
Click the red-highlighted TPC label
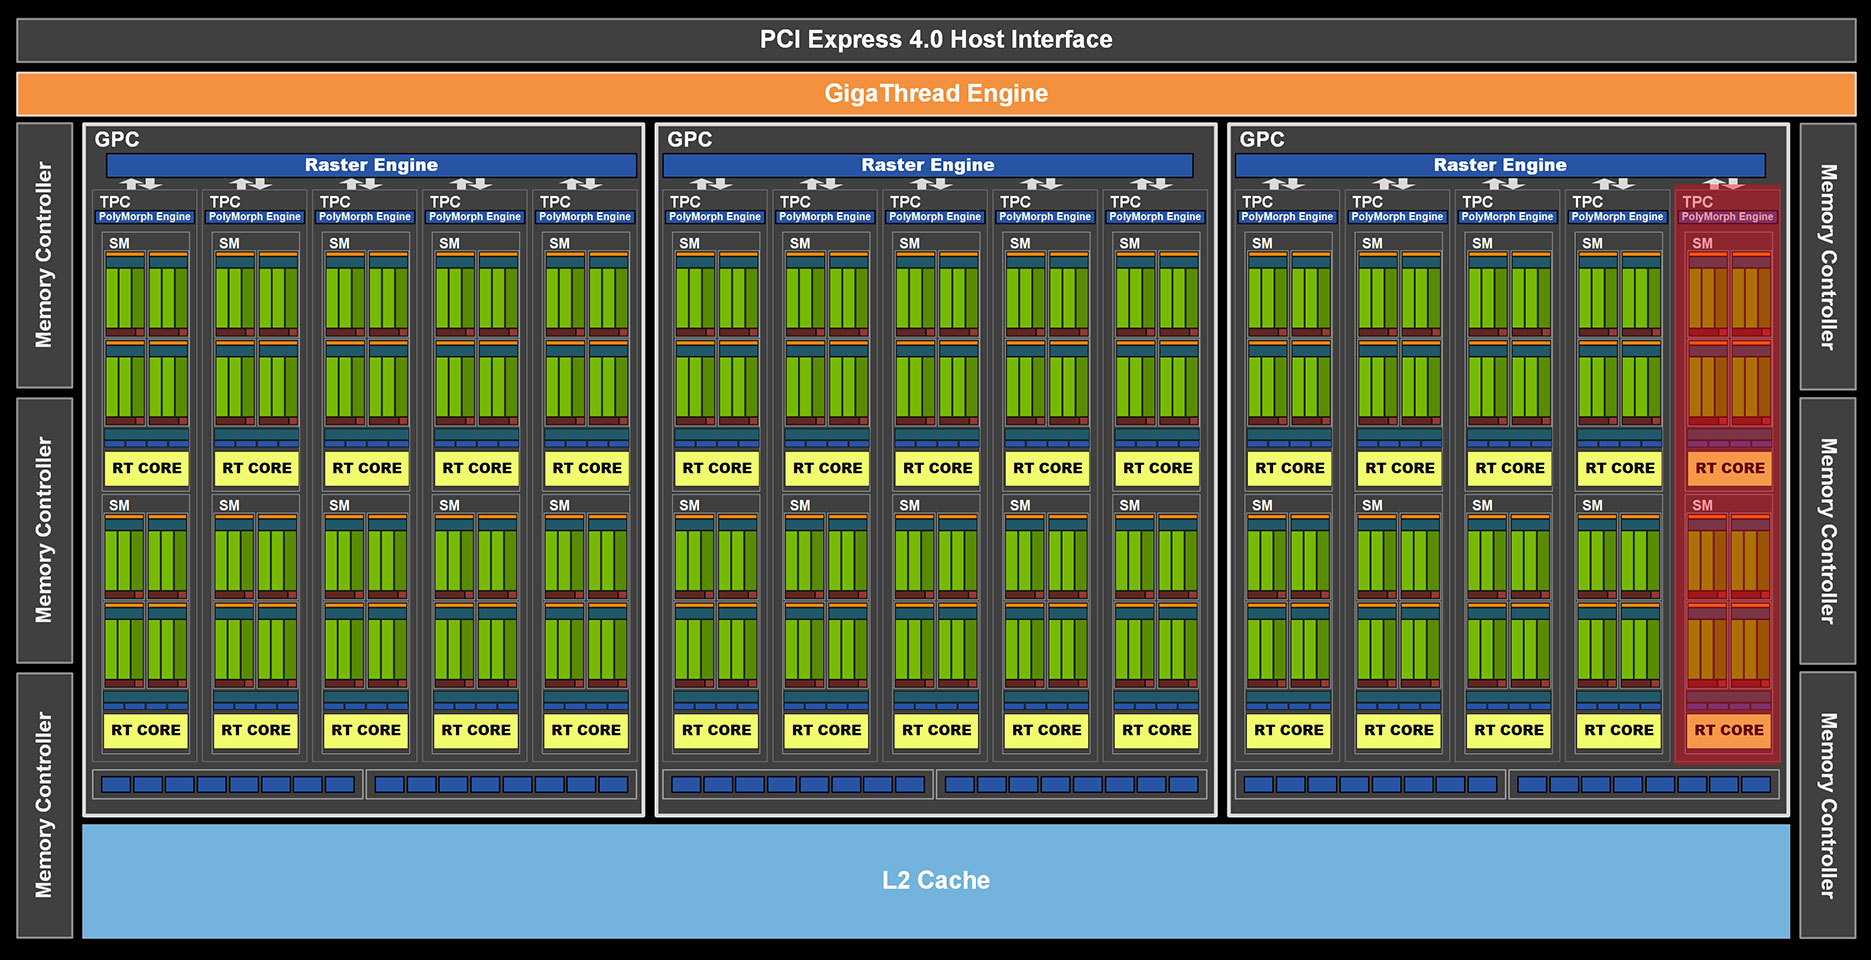point(1697,202)
